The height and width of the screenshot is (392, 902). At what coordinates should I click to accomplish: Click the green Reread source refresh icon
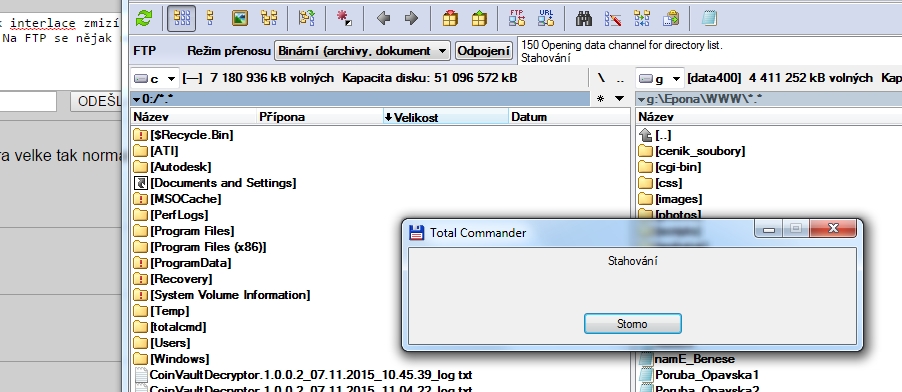point(143,19)
